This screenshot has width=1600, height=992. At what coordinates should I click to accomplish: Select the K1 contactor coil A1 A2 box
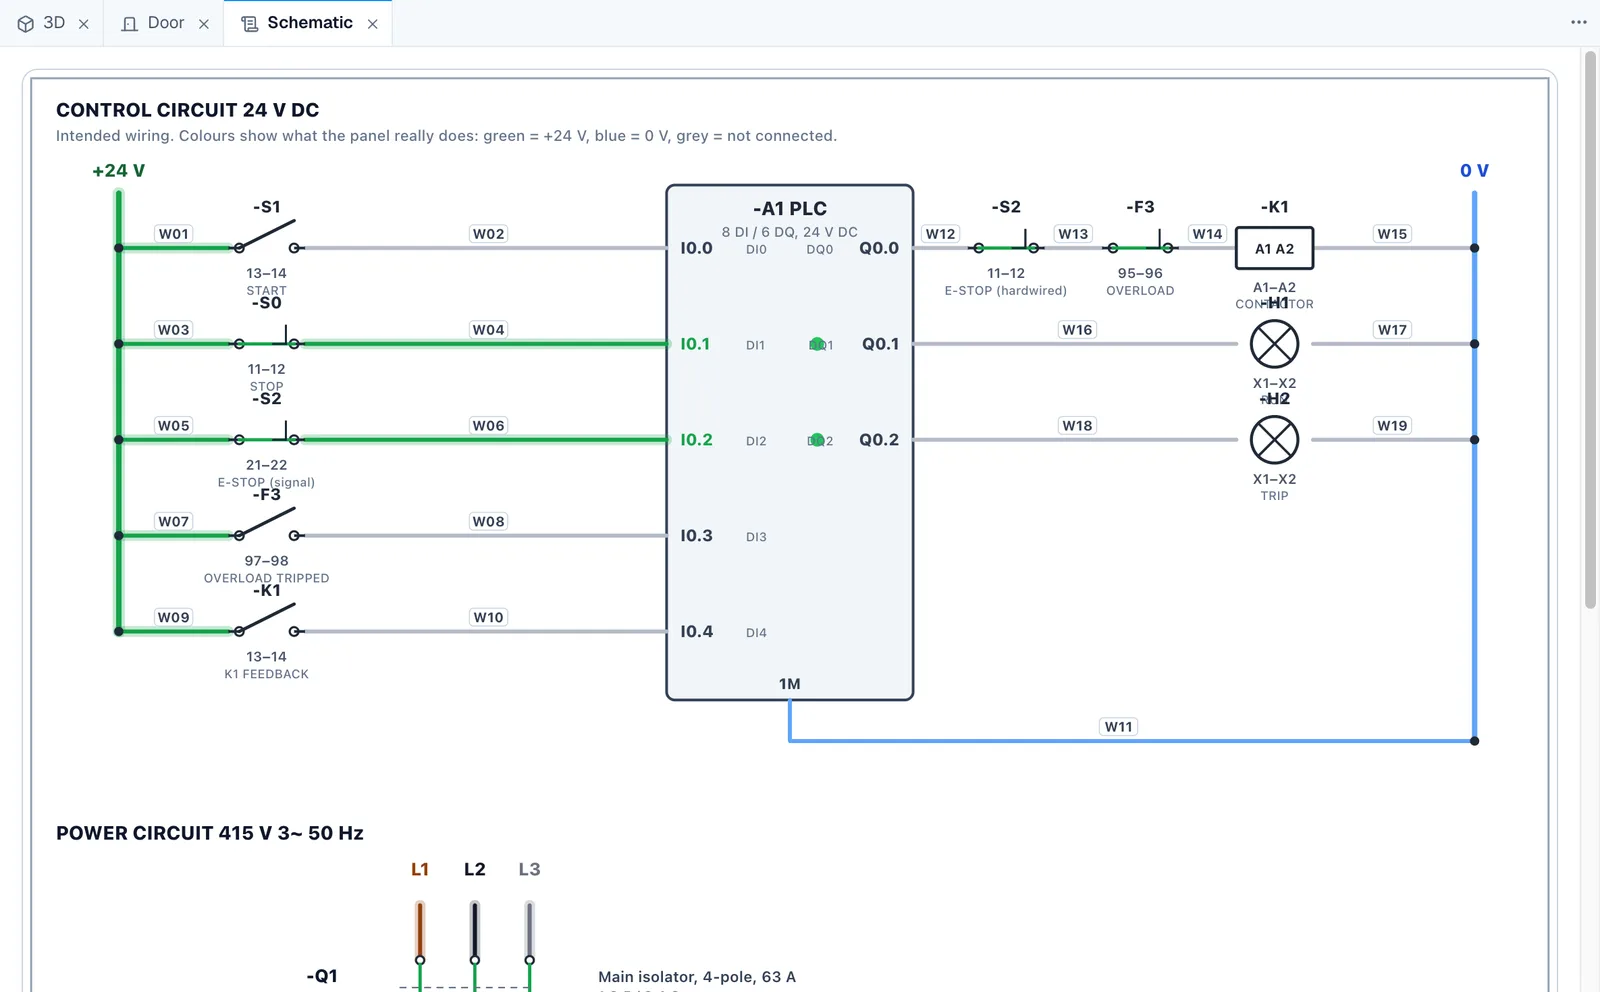point(1275,248)
